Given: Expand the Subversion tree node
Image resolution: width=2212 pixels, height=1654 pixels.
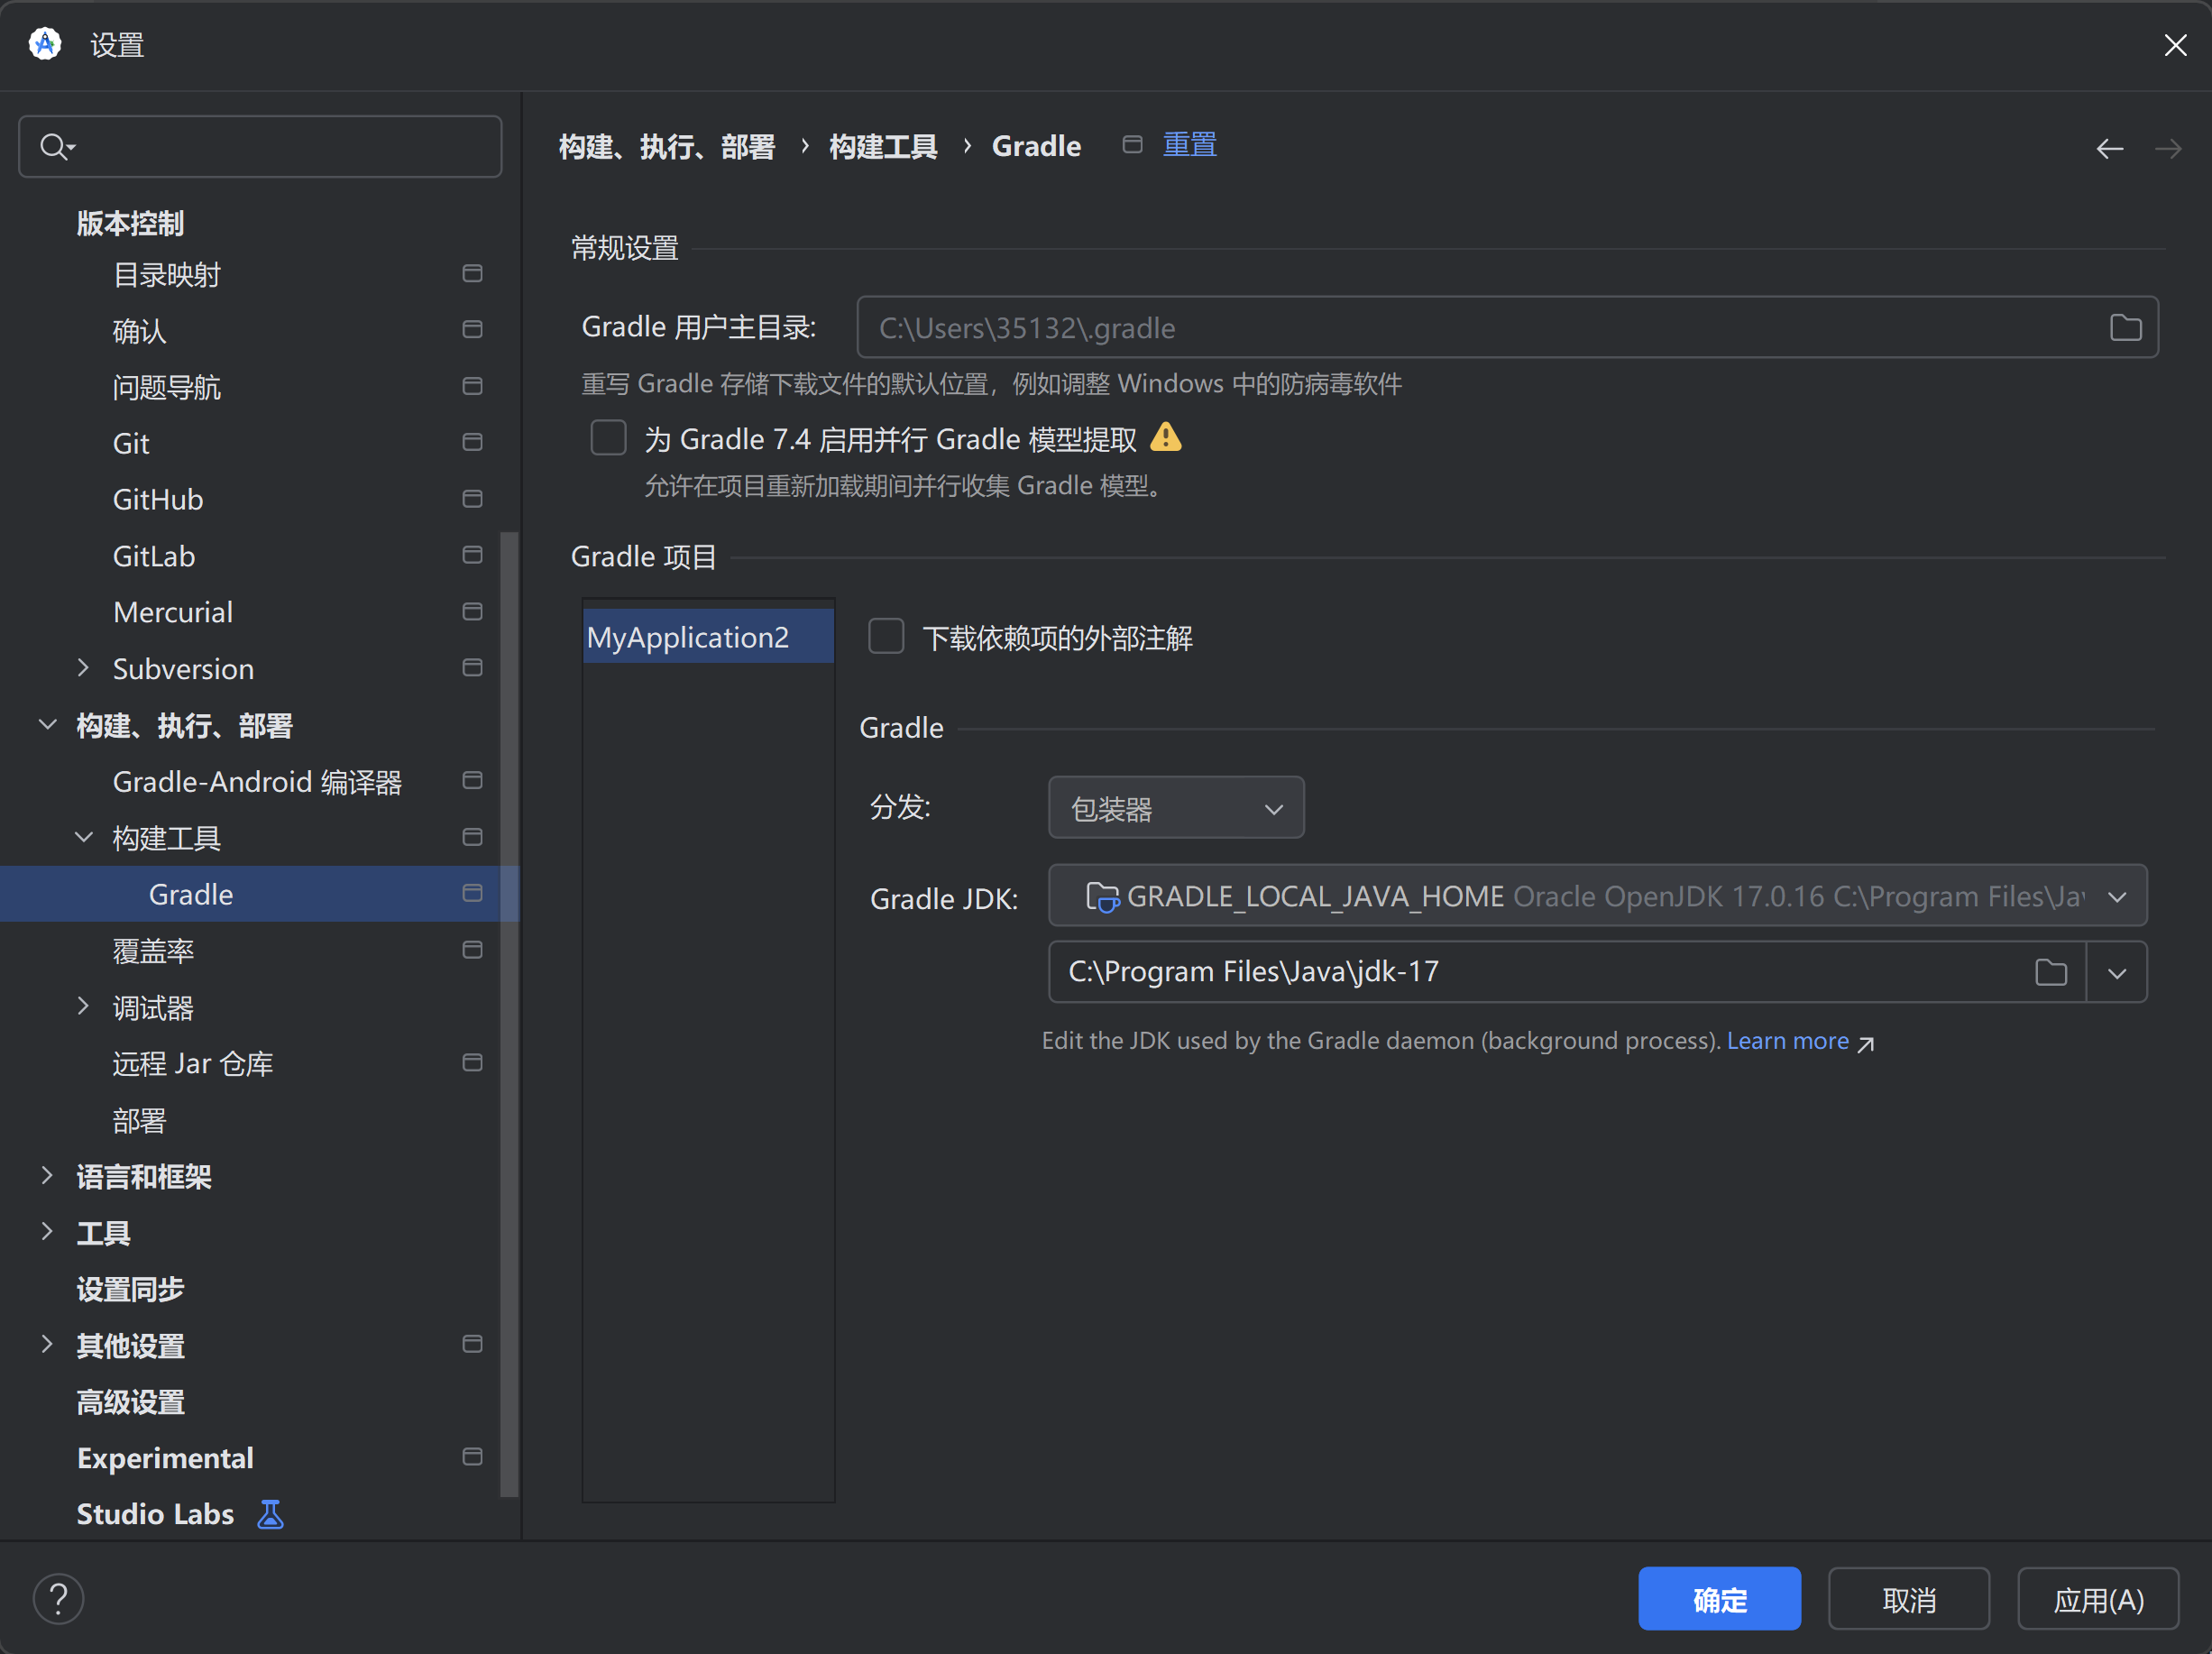Looking at the screenshot, I should tap(84, 668).
